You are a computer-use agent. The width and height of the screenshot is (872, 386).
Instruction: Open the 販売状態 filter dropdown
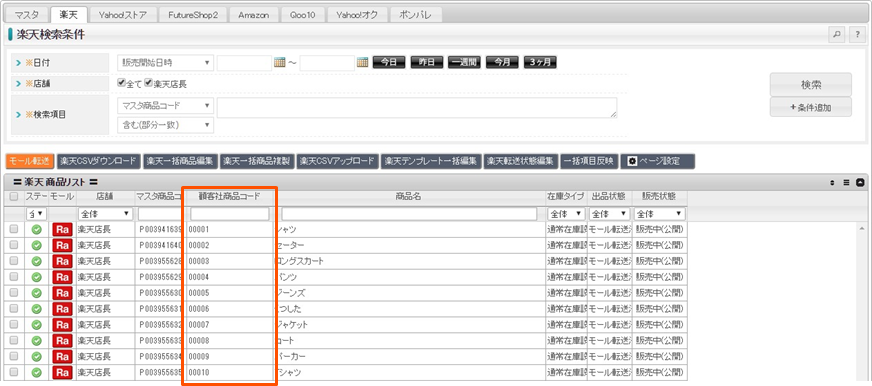point(660,214)
